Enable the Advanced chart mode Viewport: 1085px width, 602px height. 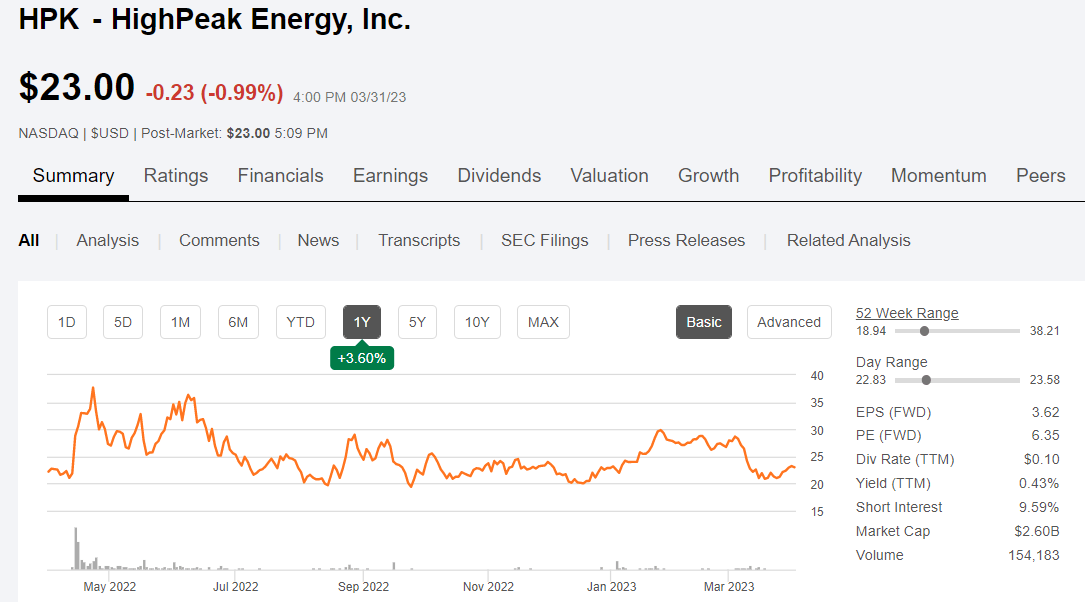(789, 322)
